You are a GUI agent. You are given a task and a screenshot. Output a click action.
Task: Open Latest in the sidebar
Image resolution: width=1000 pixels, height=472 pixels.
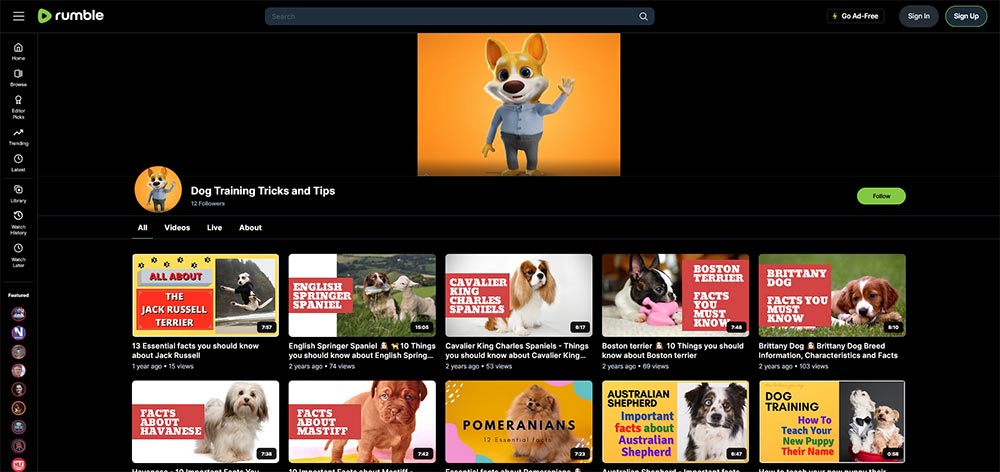click(x=18, y=163)
